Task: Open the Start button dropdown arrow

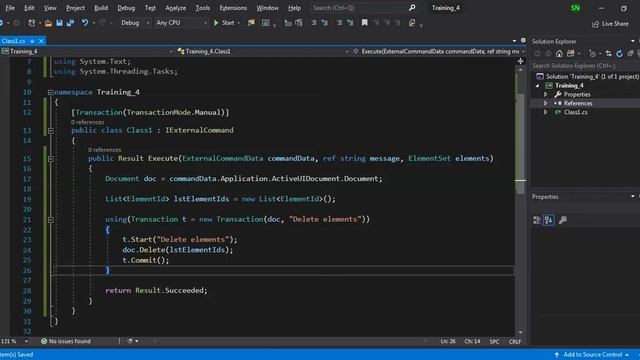Action: pos(238,23)
